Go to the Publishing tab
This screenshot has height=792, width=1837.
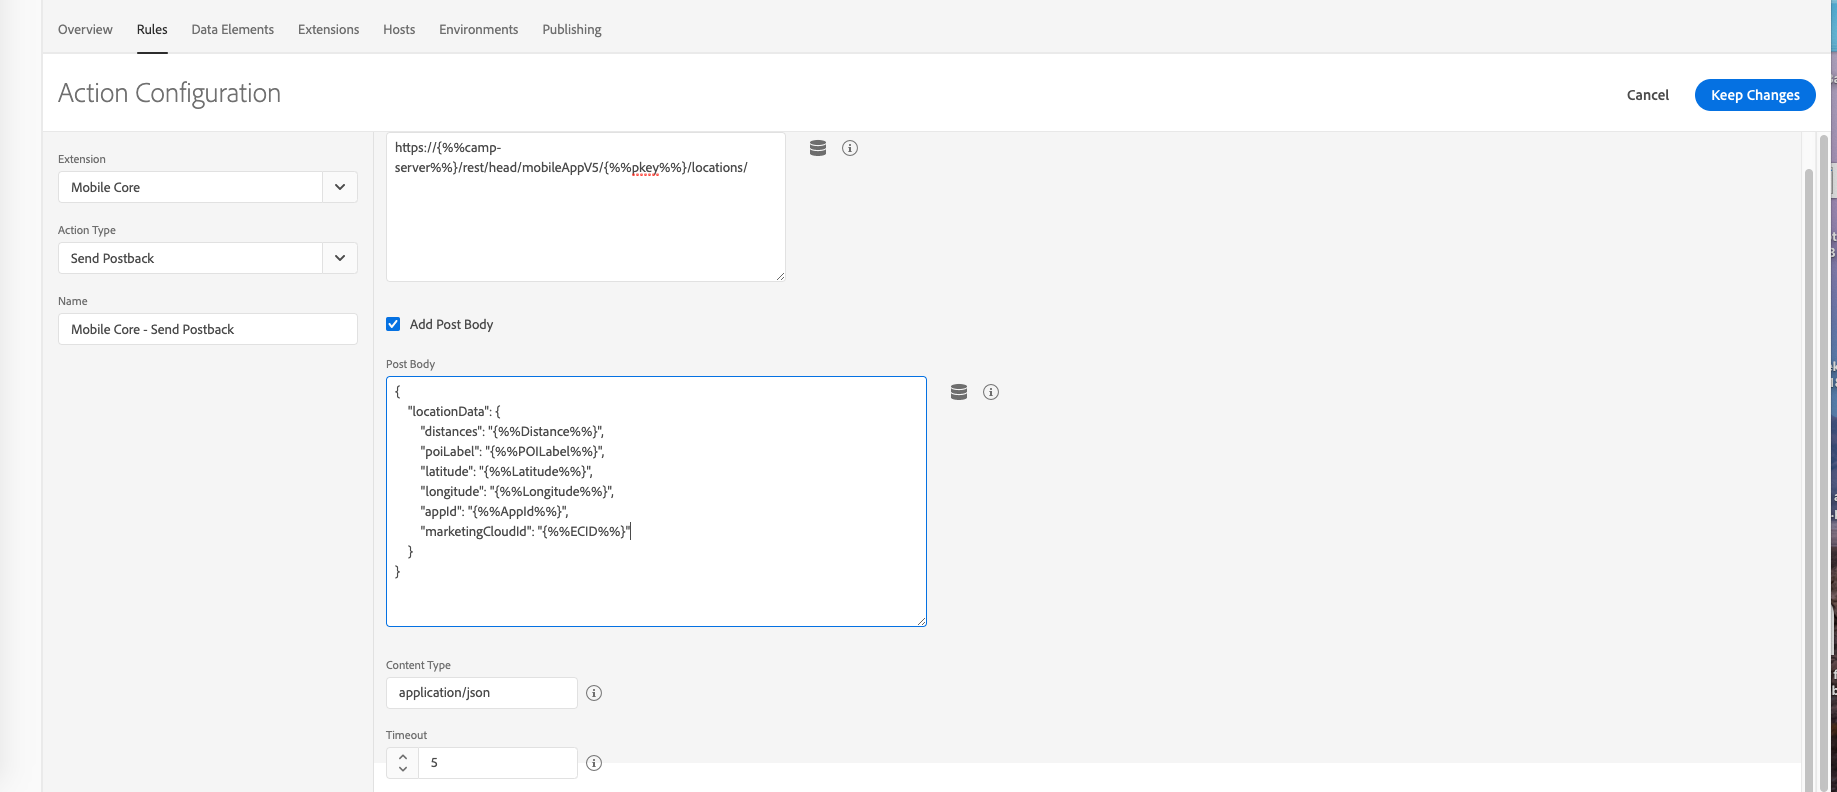[572, 29]
